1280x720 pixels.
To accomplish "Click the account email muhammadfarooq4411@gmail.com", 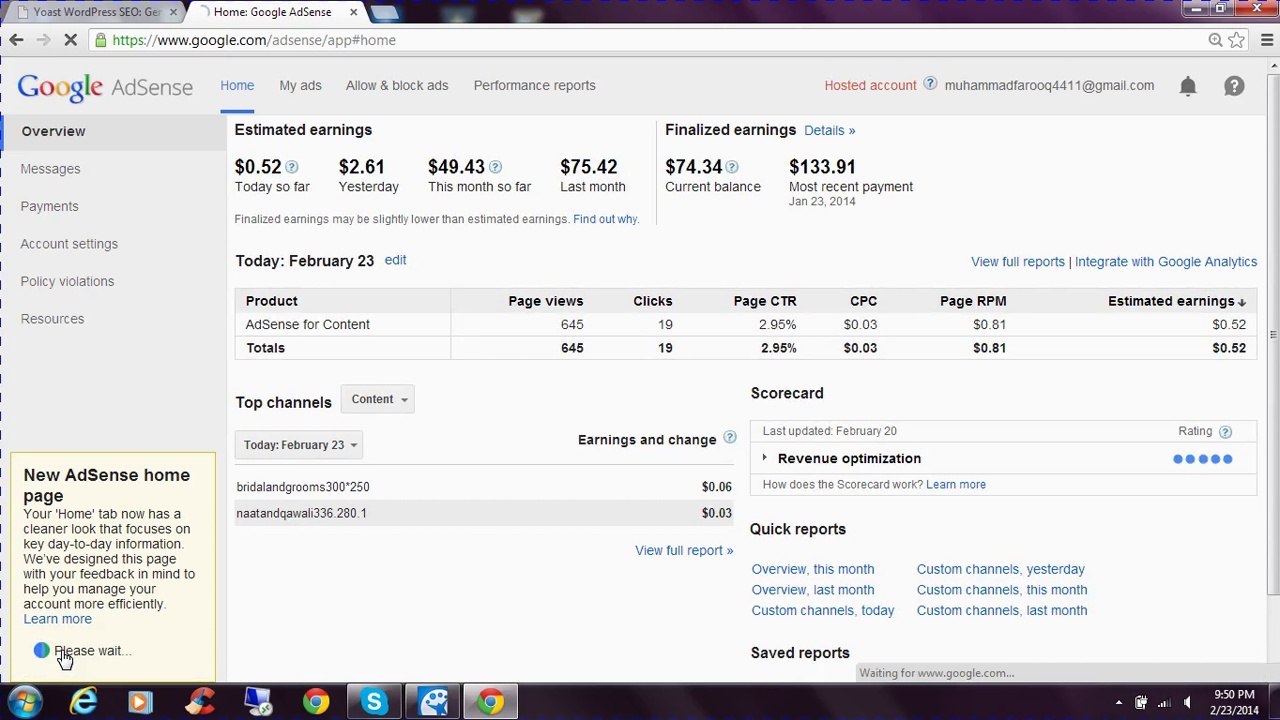I will tap(1049, 85).
